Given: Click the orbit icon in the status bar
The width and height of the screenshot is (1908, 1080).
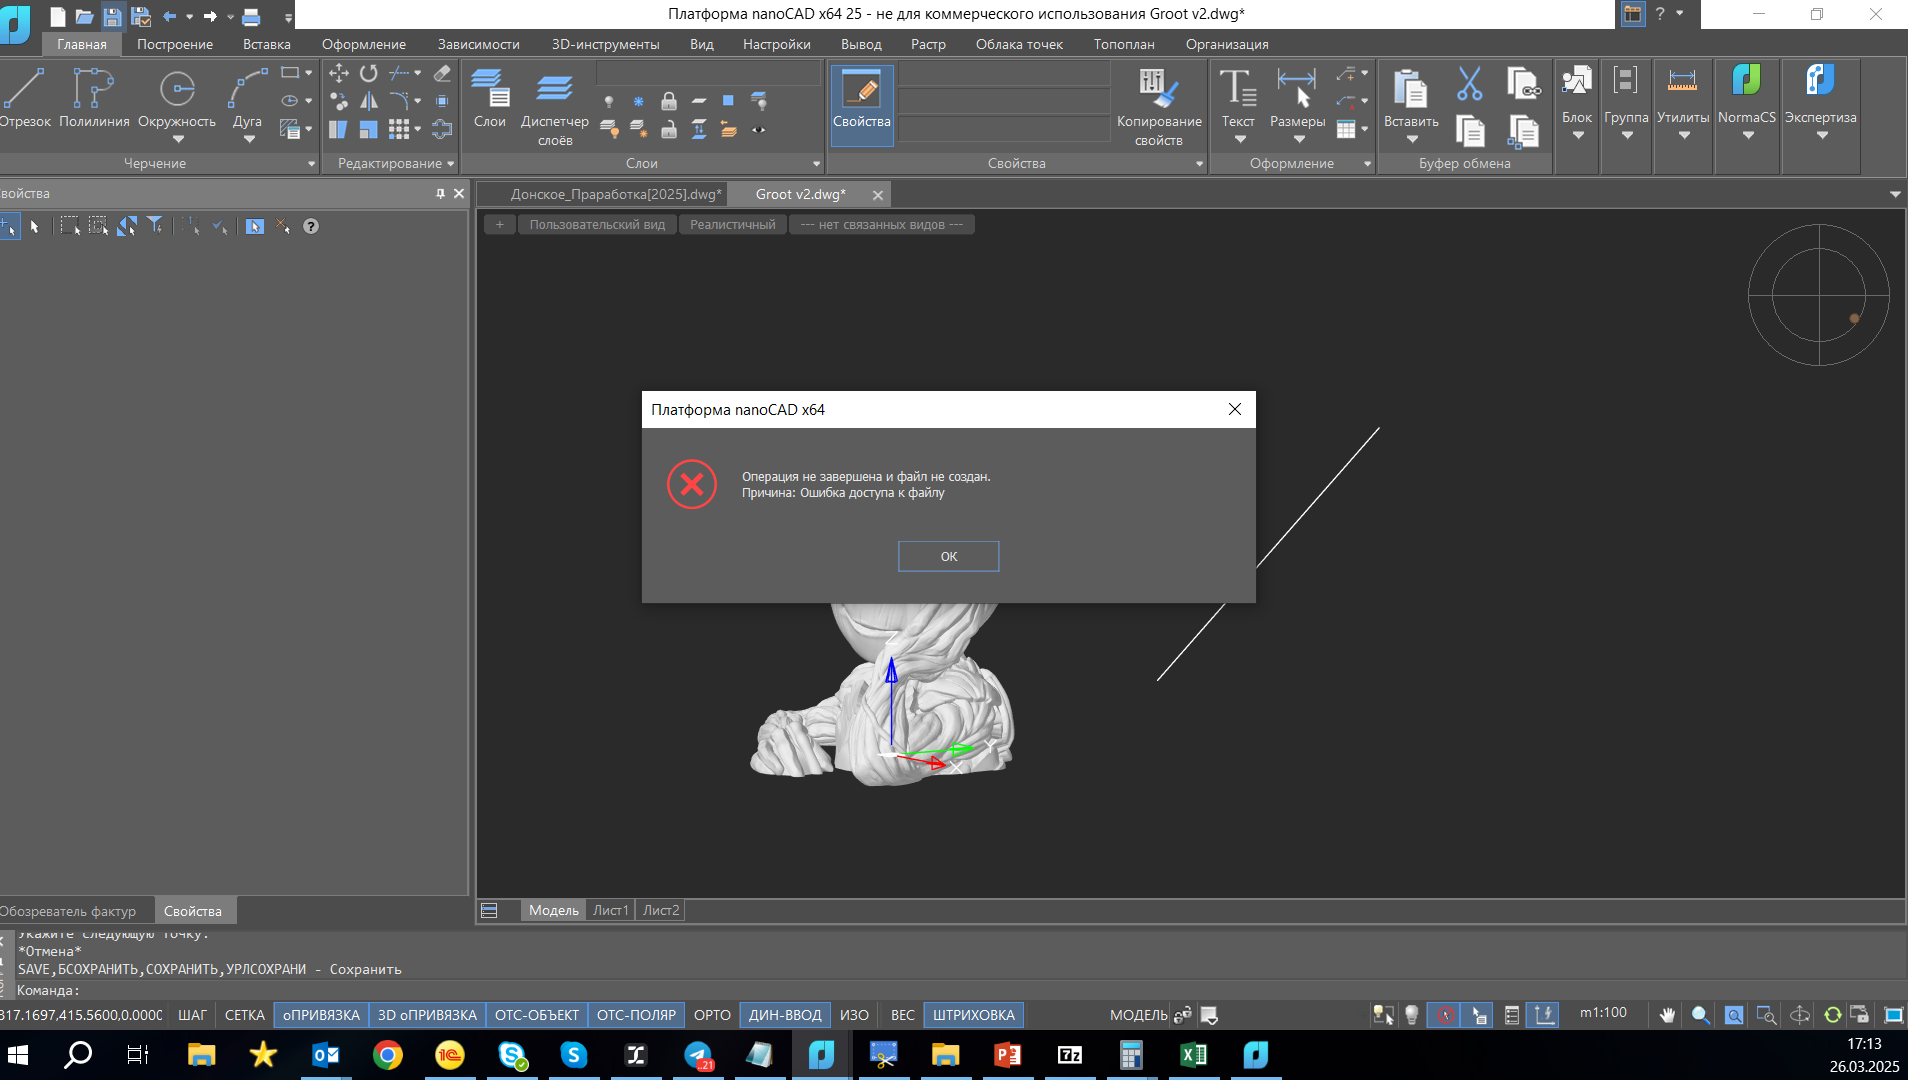Looking at the screenshot, I should tap(1800, 1015).
